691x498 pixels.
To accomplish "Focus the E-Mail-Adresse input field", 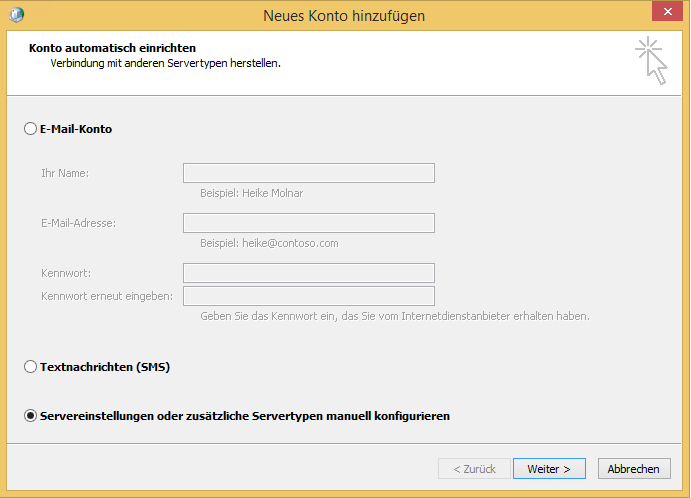I will [308, 223].
